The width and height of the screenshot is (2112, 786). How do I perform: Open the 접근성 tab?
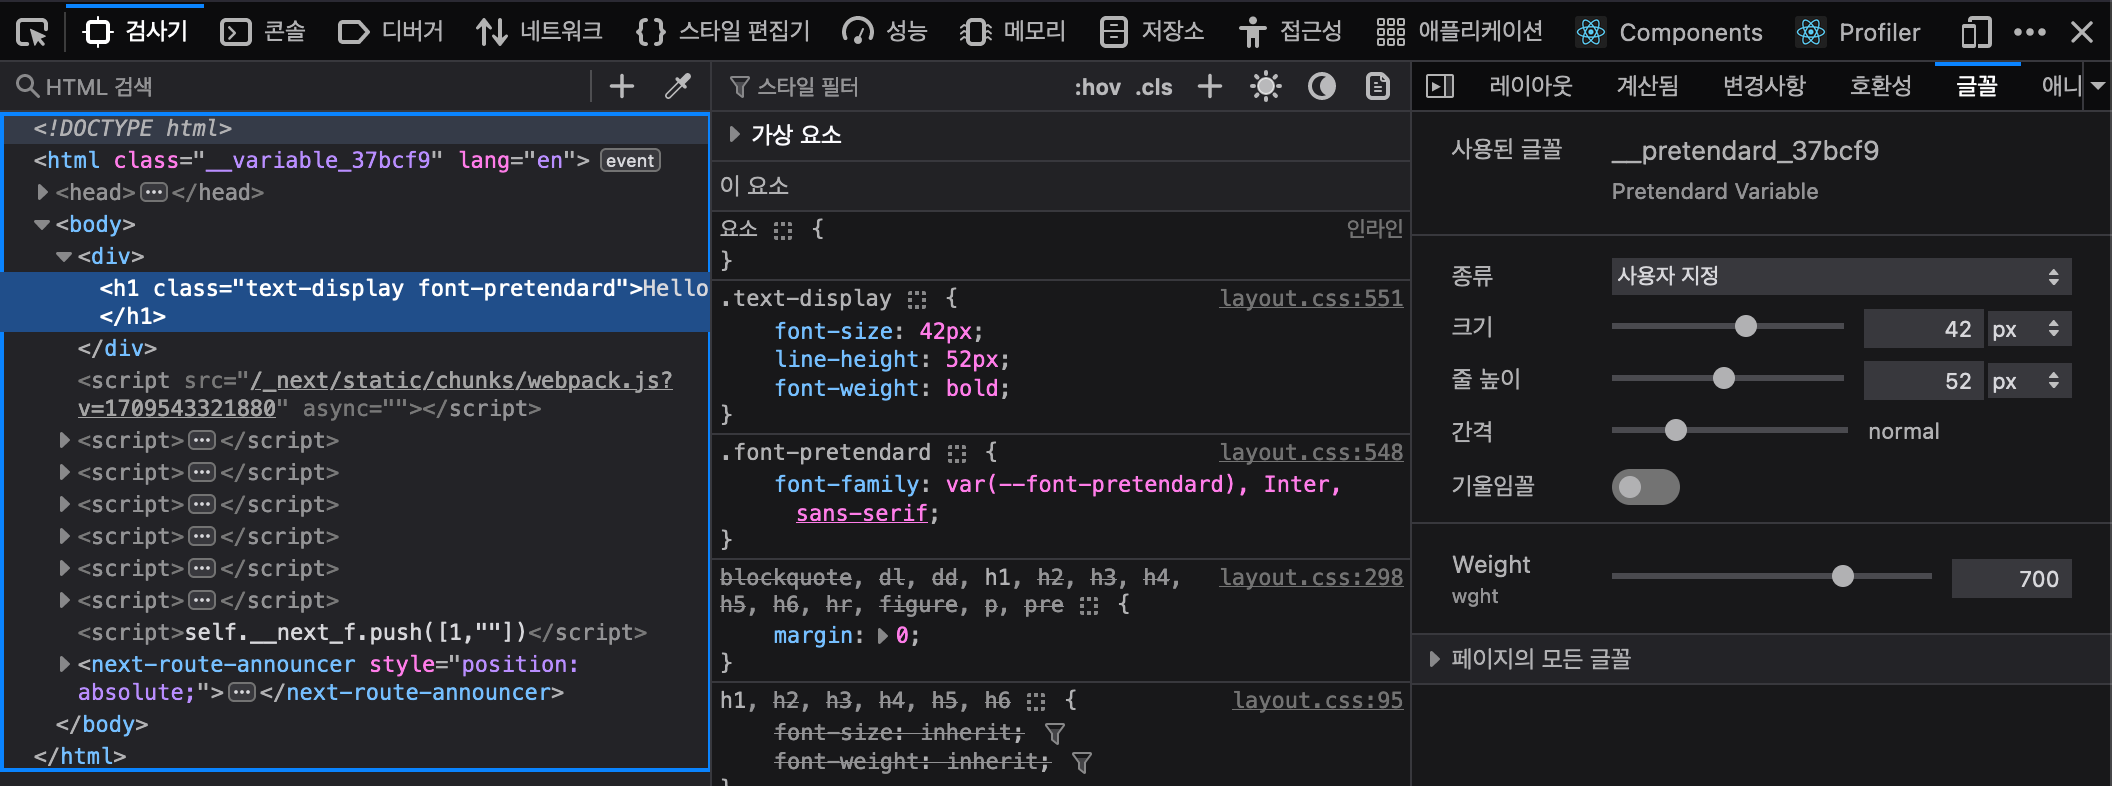1289,32
